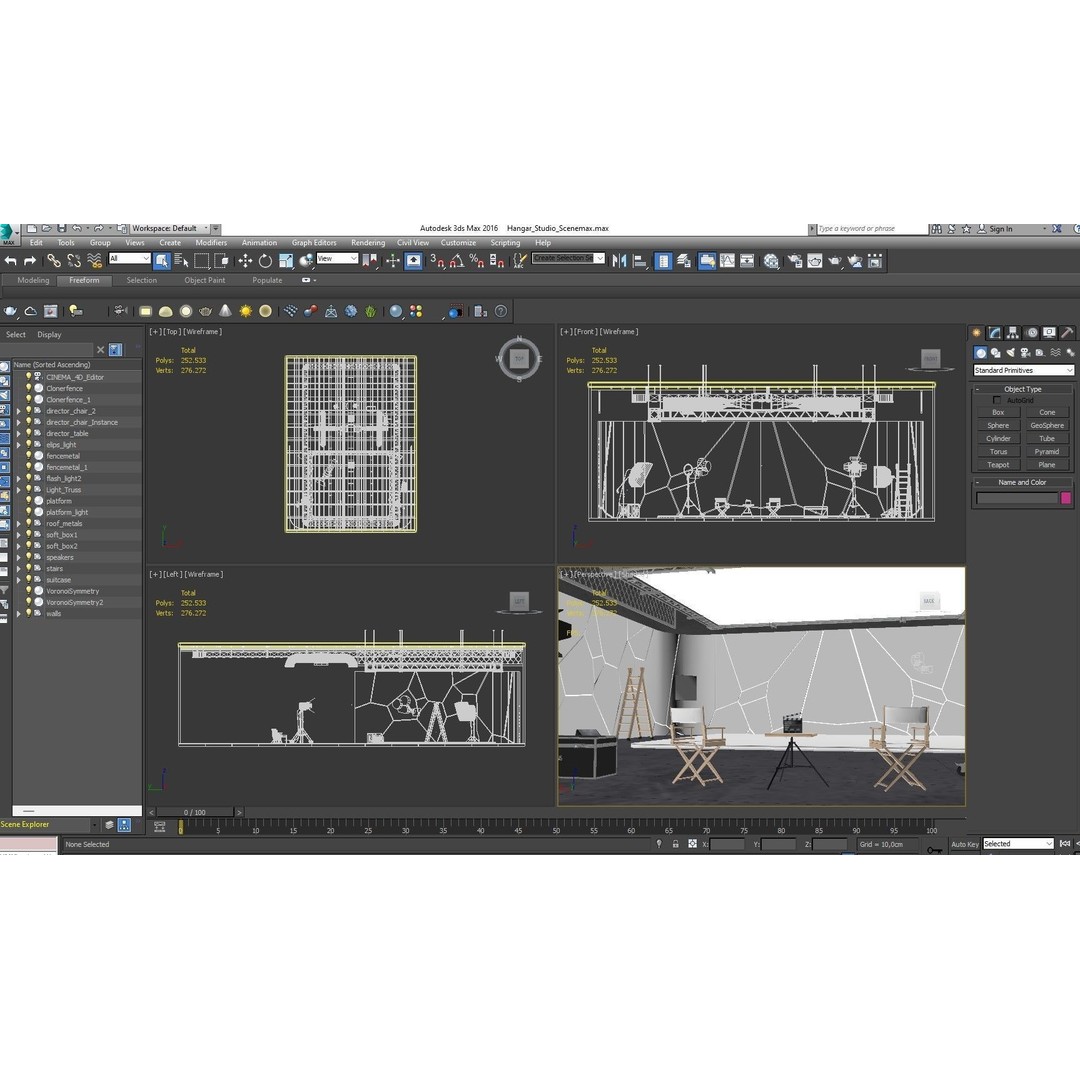The width and height of the screenshot is (1080, 1080).
Task: Open the Schematic View icon
Action: (x=747, y=261)
